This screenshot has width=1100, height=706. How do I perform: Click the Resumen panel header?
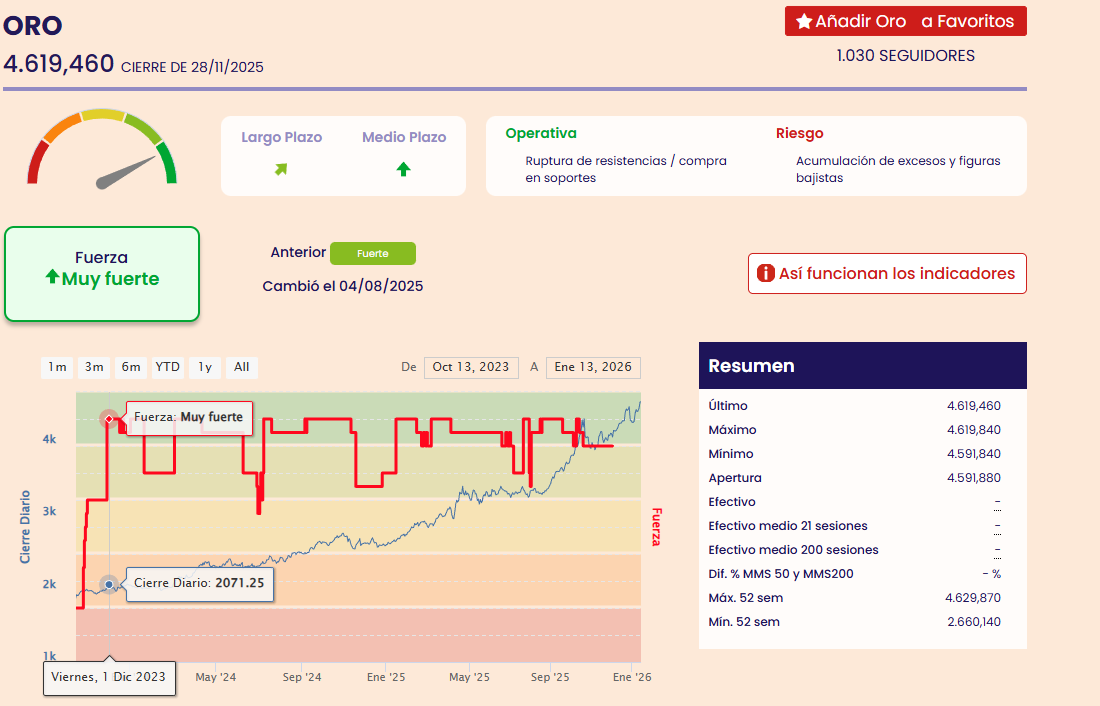[x=863, y=366]
